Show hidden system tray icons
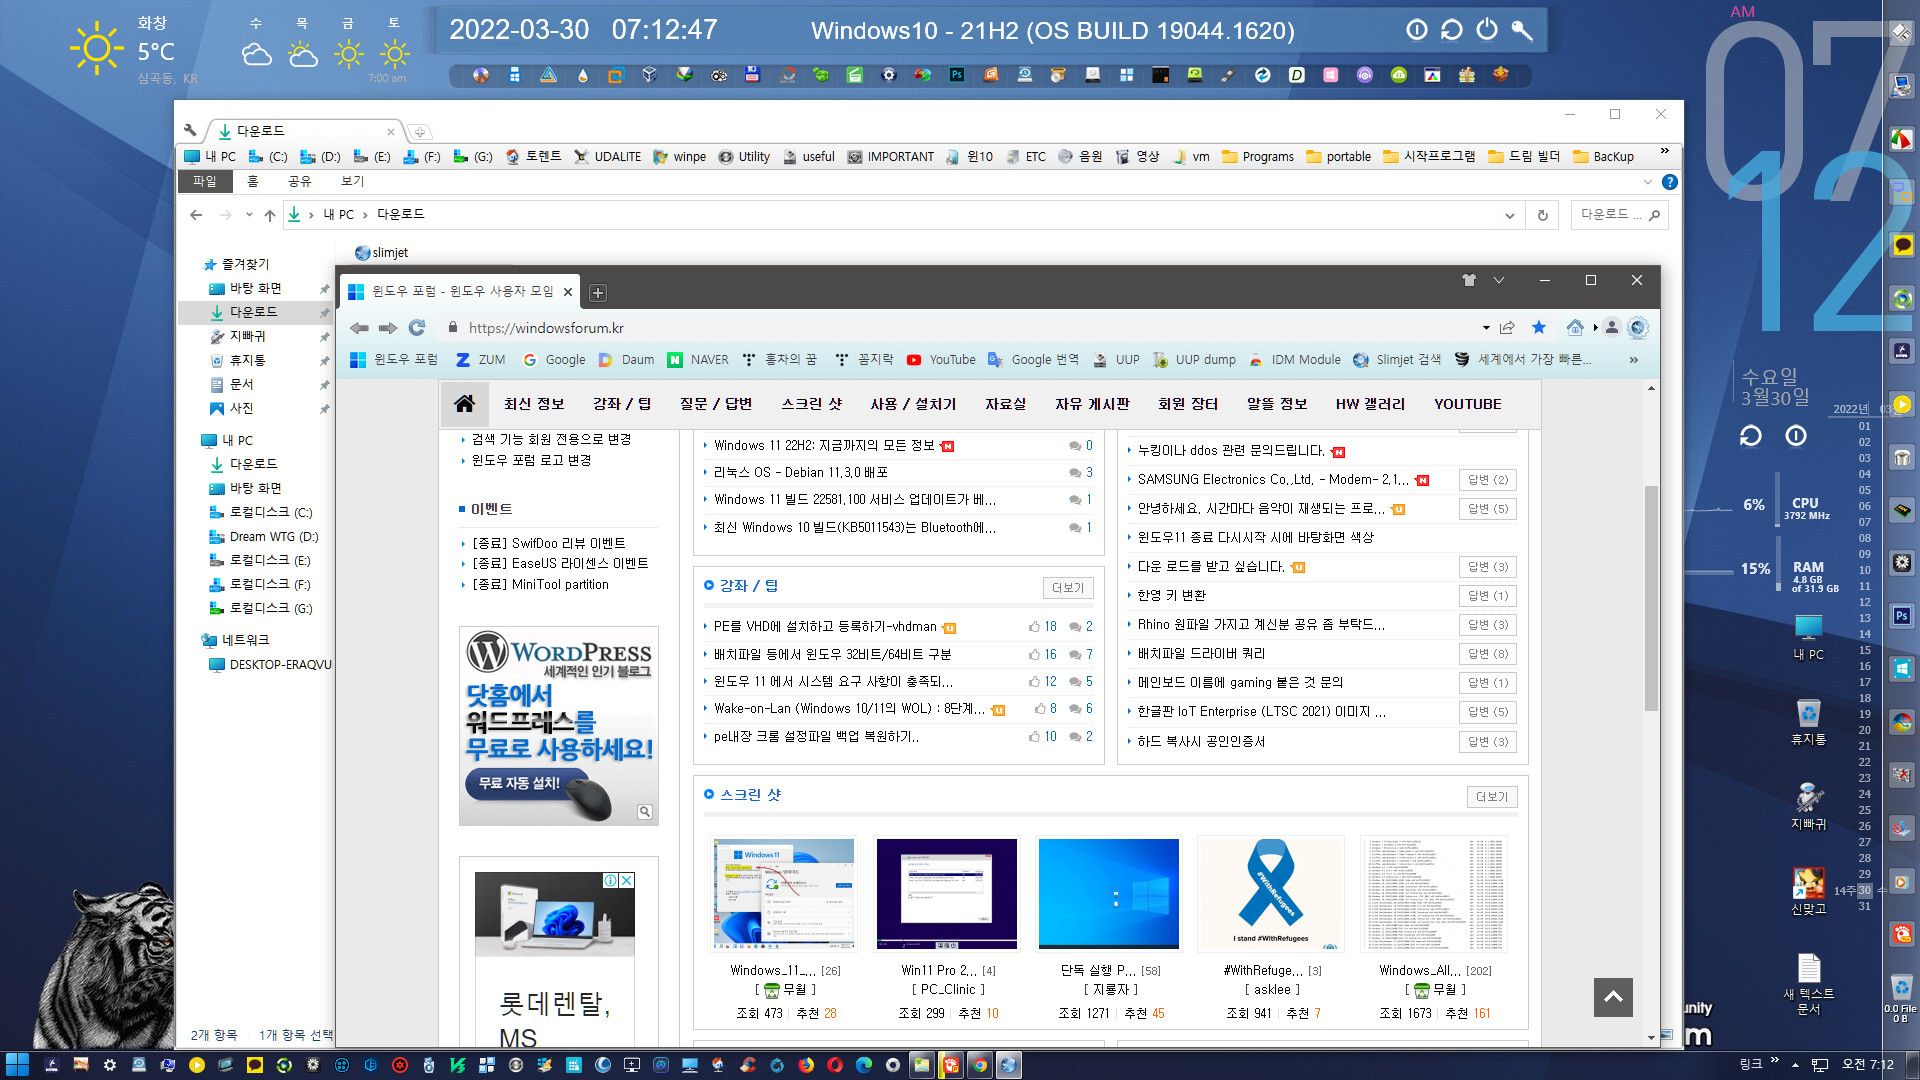 pos(1795,1065)
